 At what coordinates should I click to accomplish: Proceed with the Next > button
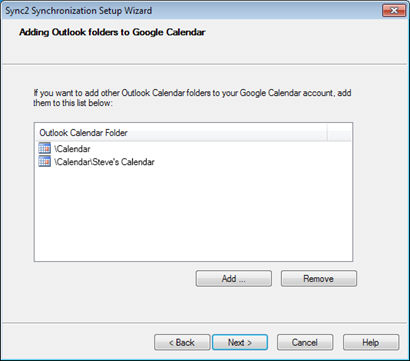tap(240, 342)
